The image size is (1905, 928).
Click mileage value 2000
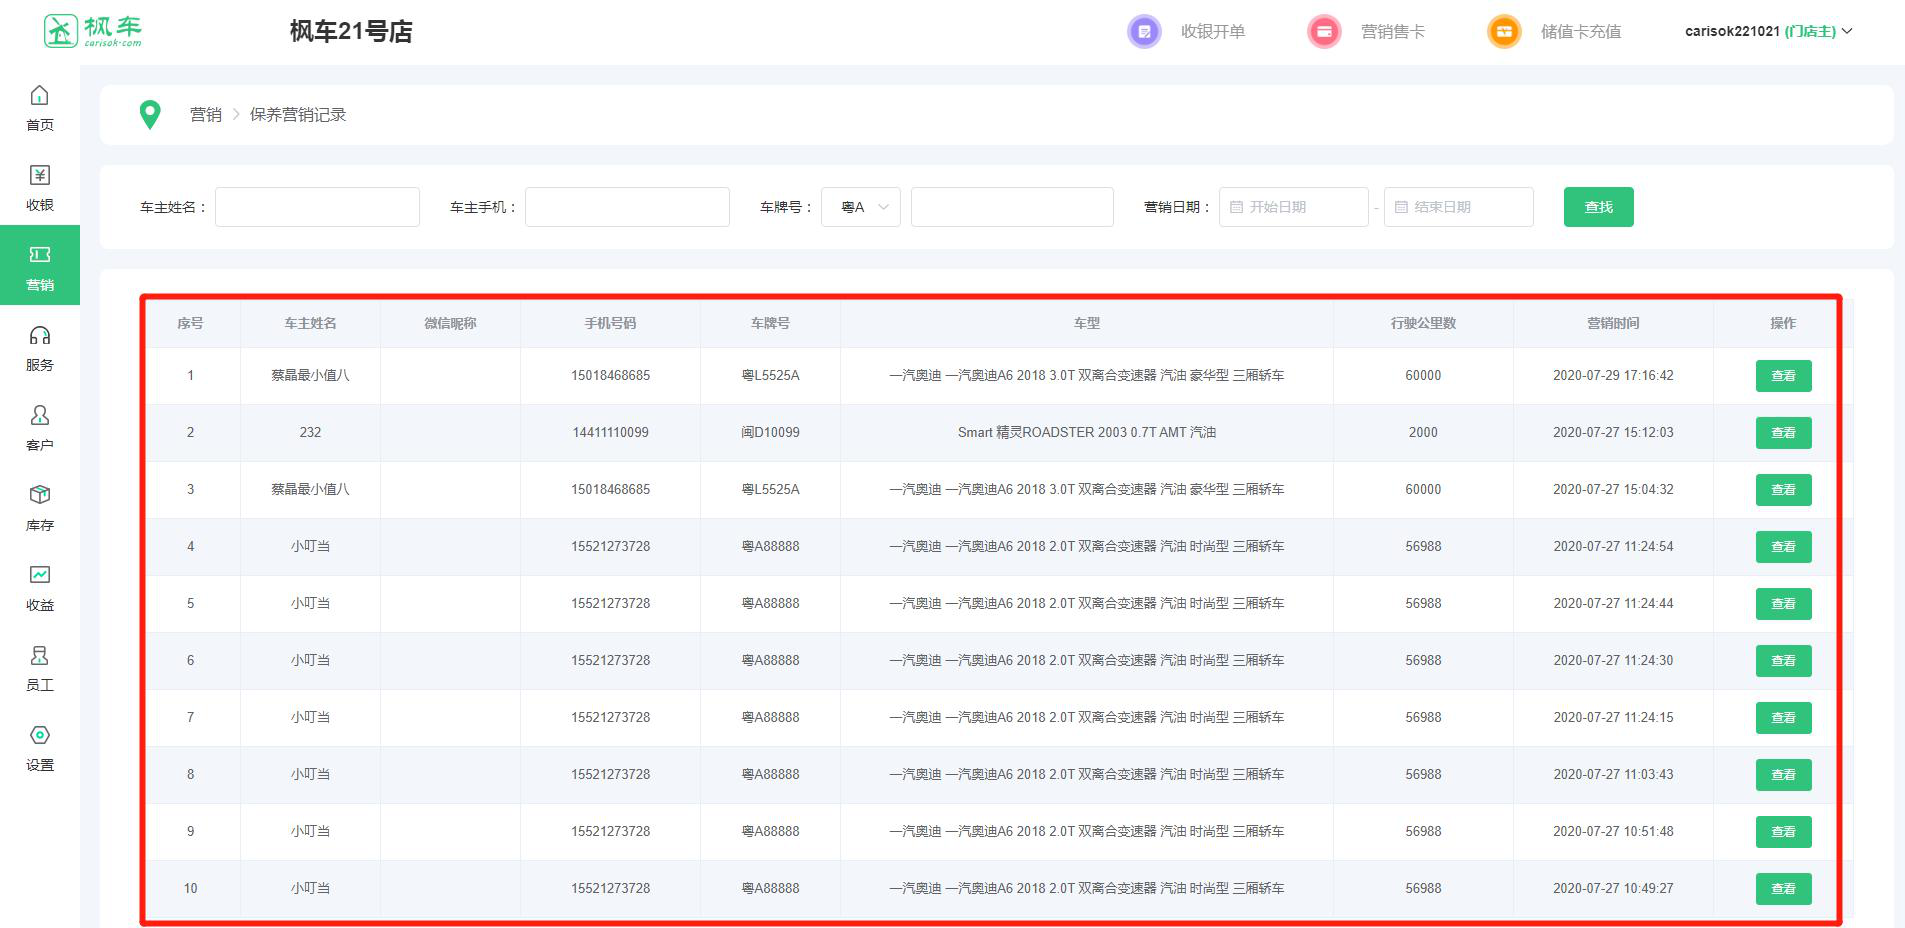(x=1423, y=433)
